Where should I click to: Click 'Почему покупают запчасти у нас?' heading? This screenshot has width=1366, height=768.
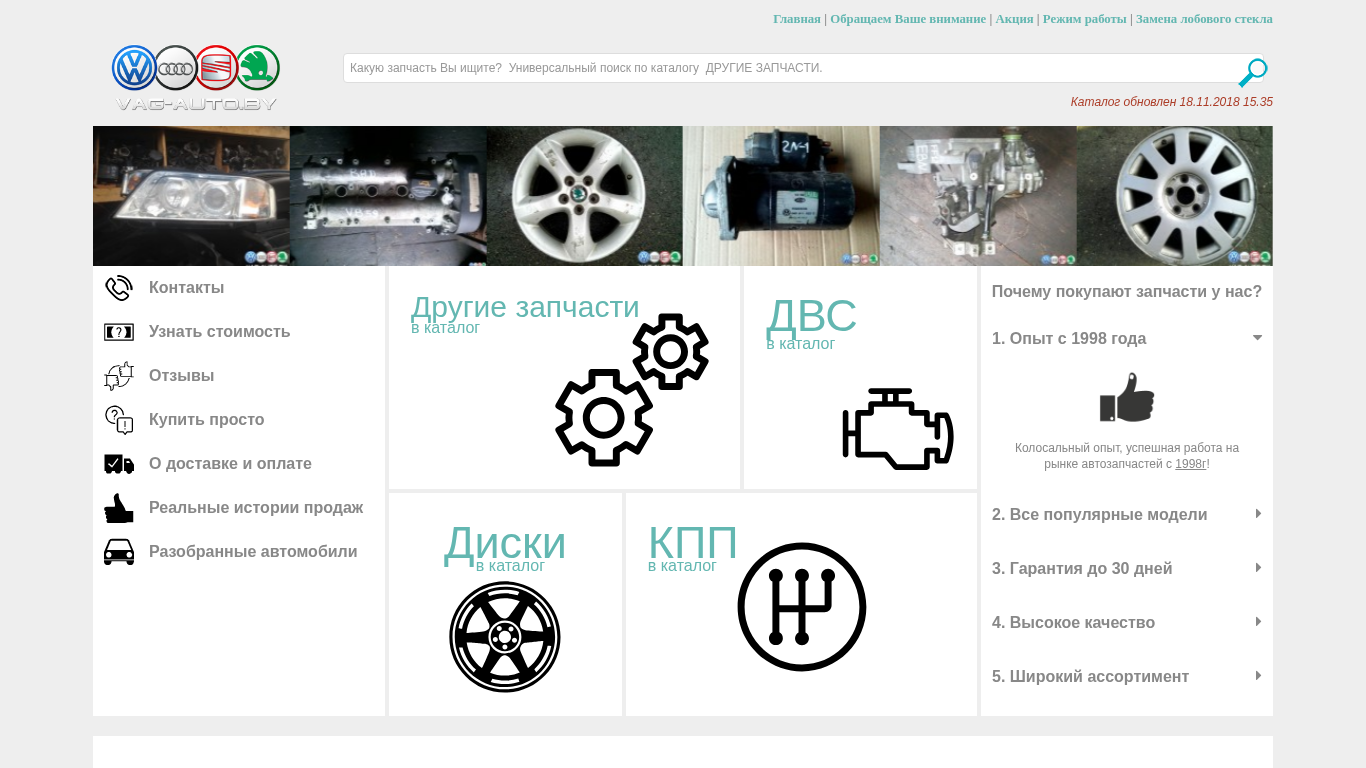1127,292
